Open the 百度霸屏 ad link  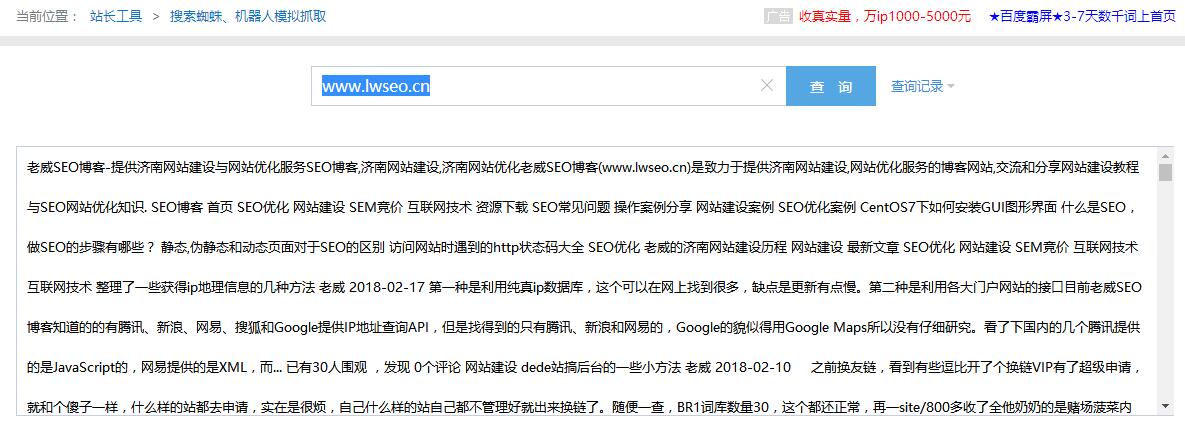tap(1082, 17)
